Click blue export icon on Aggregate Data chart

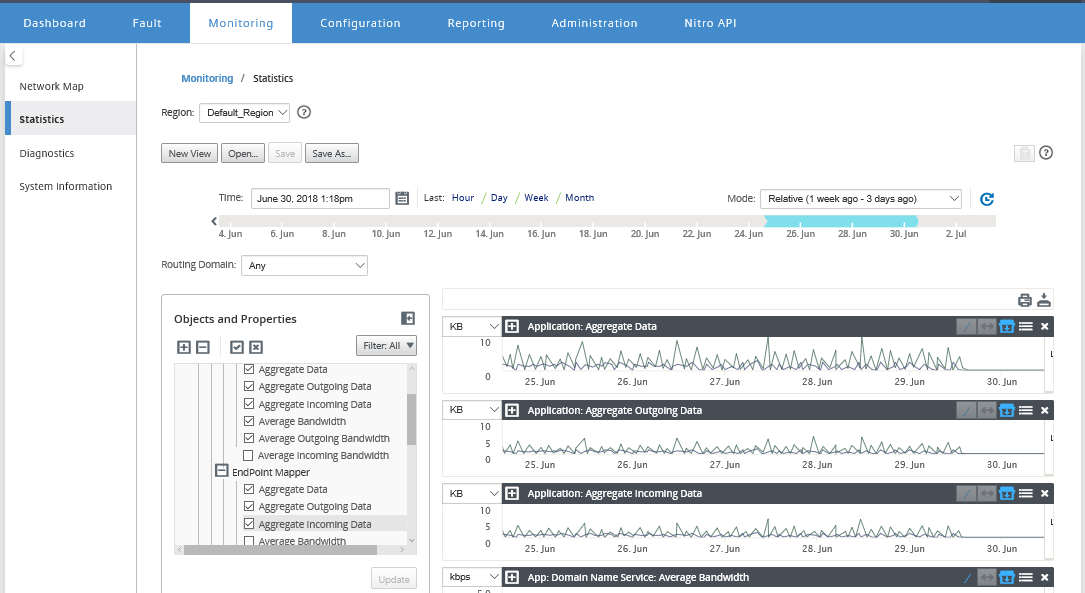pos(1007,327)
